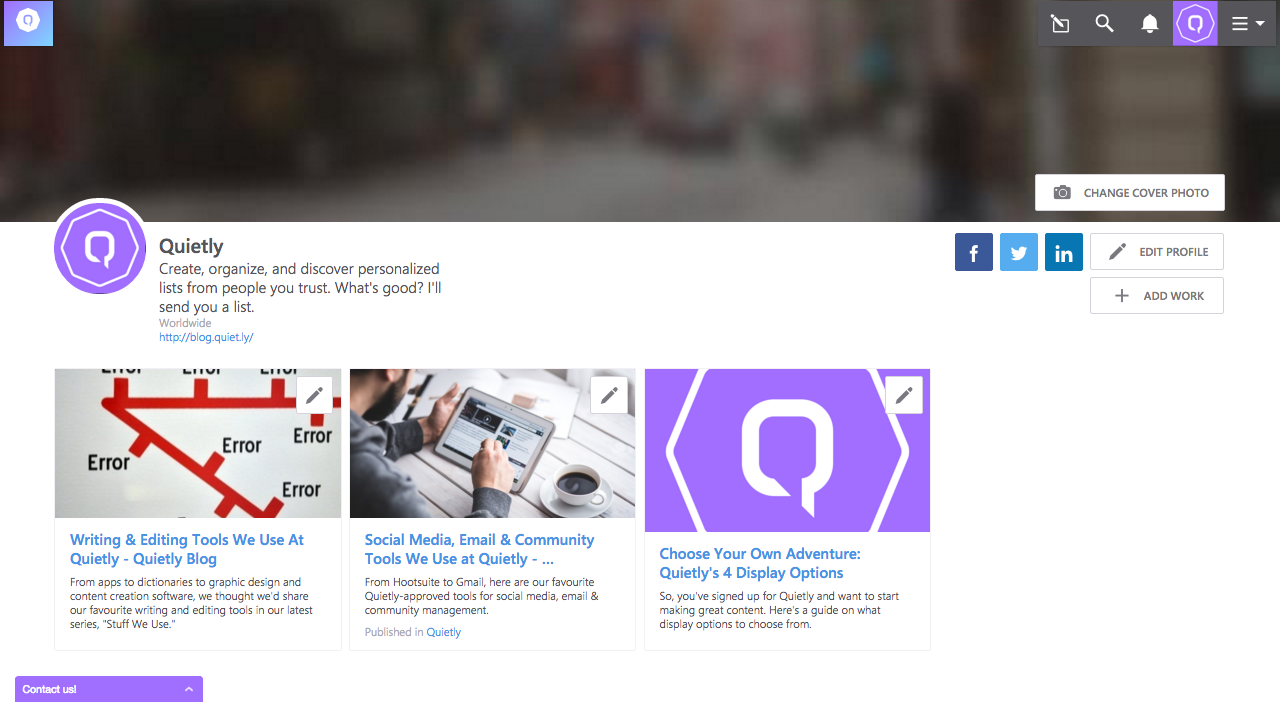Click the Quietly logo in the top-left corner

28,23
